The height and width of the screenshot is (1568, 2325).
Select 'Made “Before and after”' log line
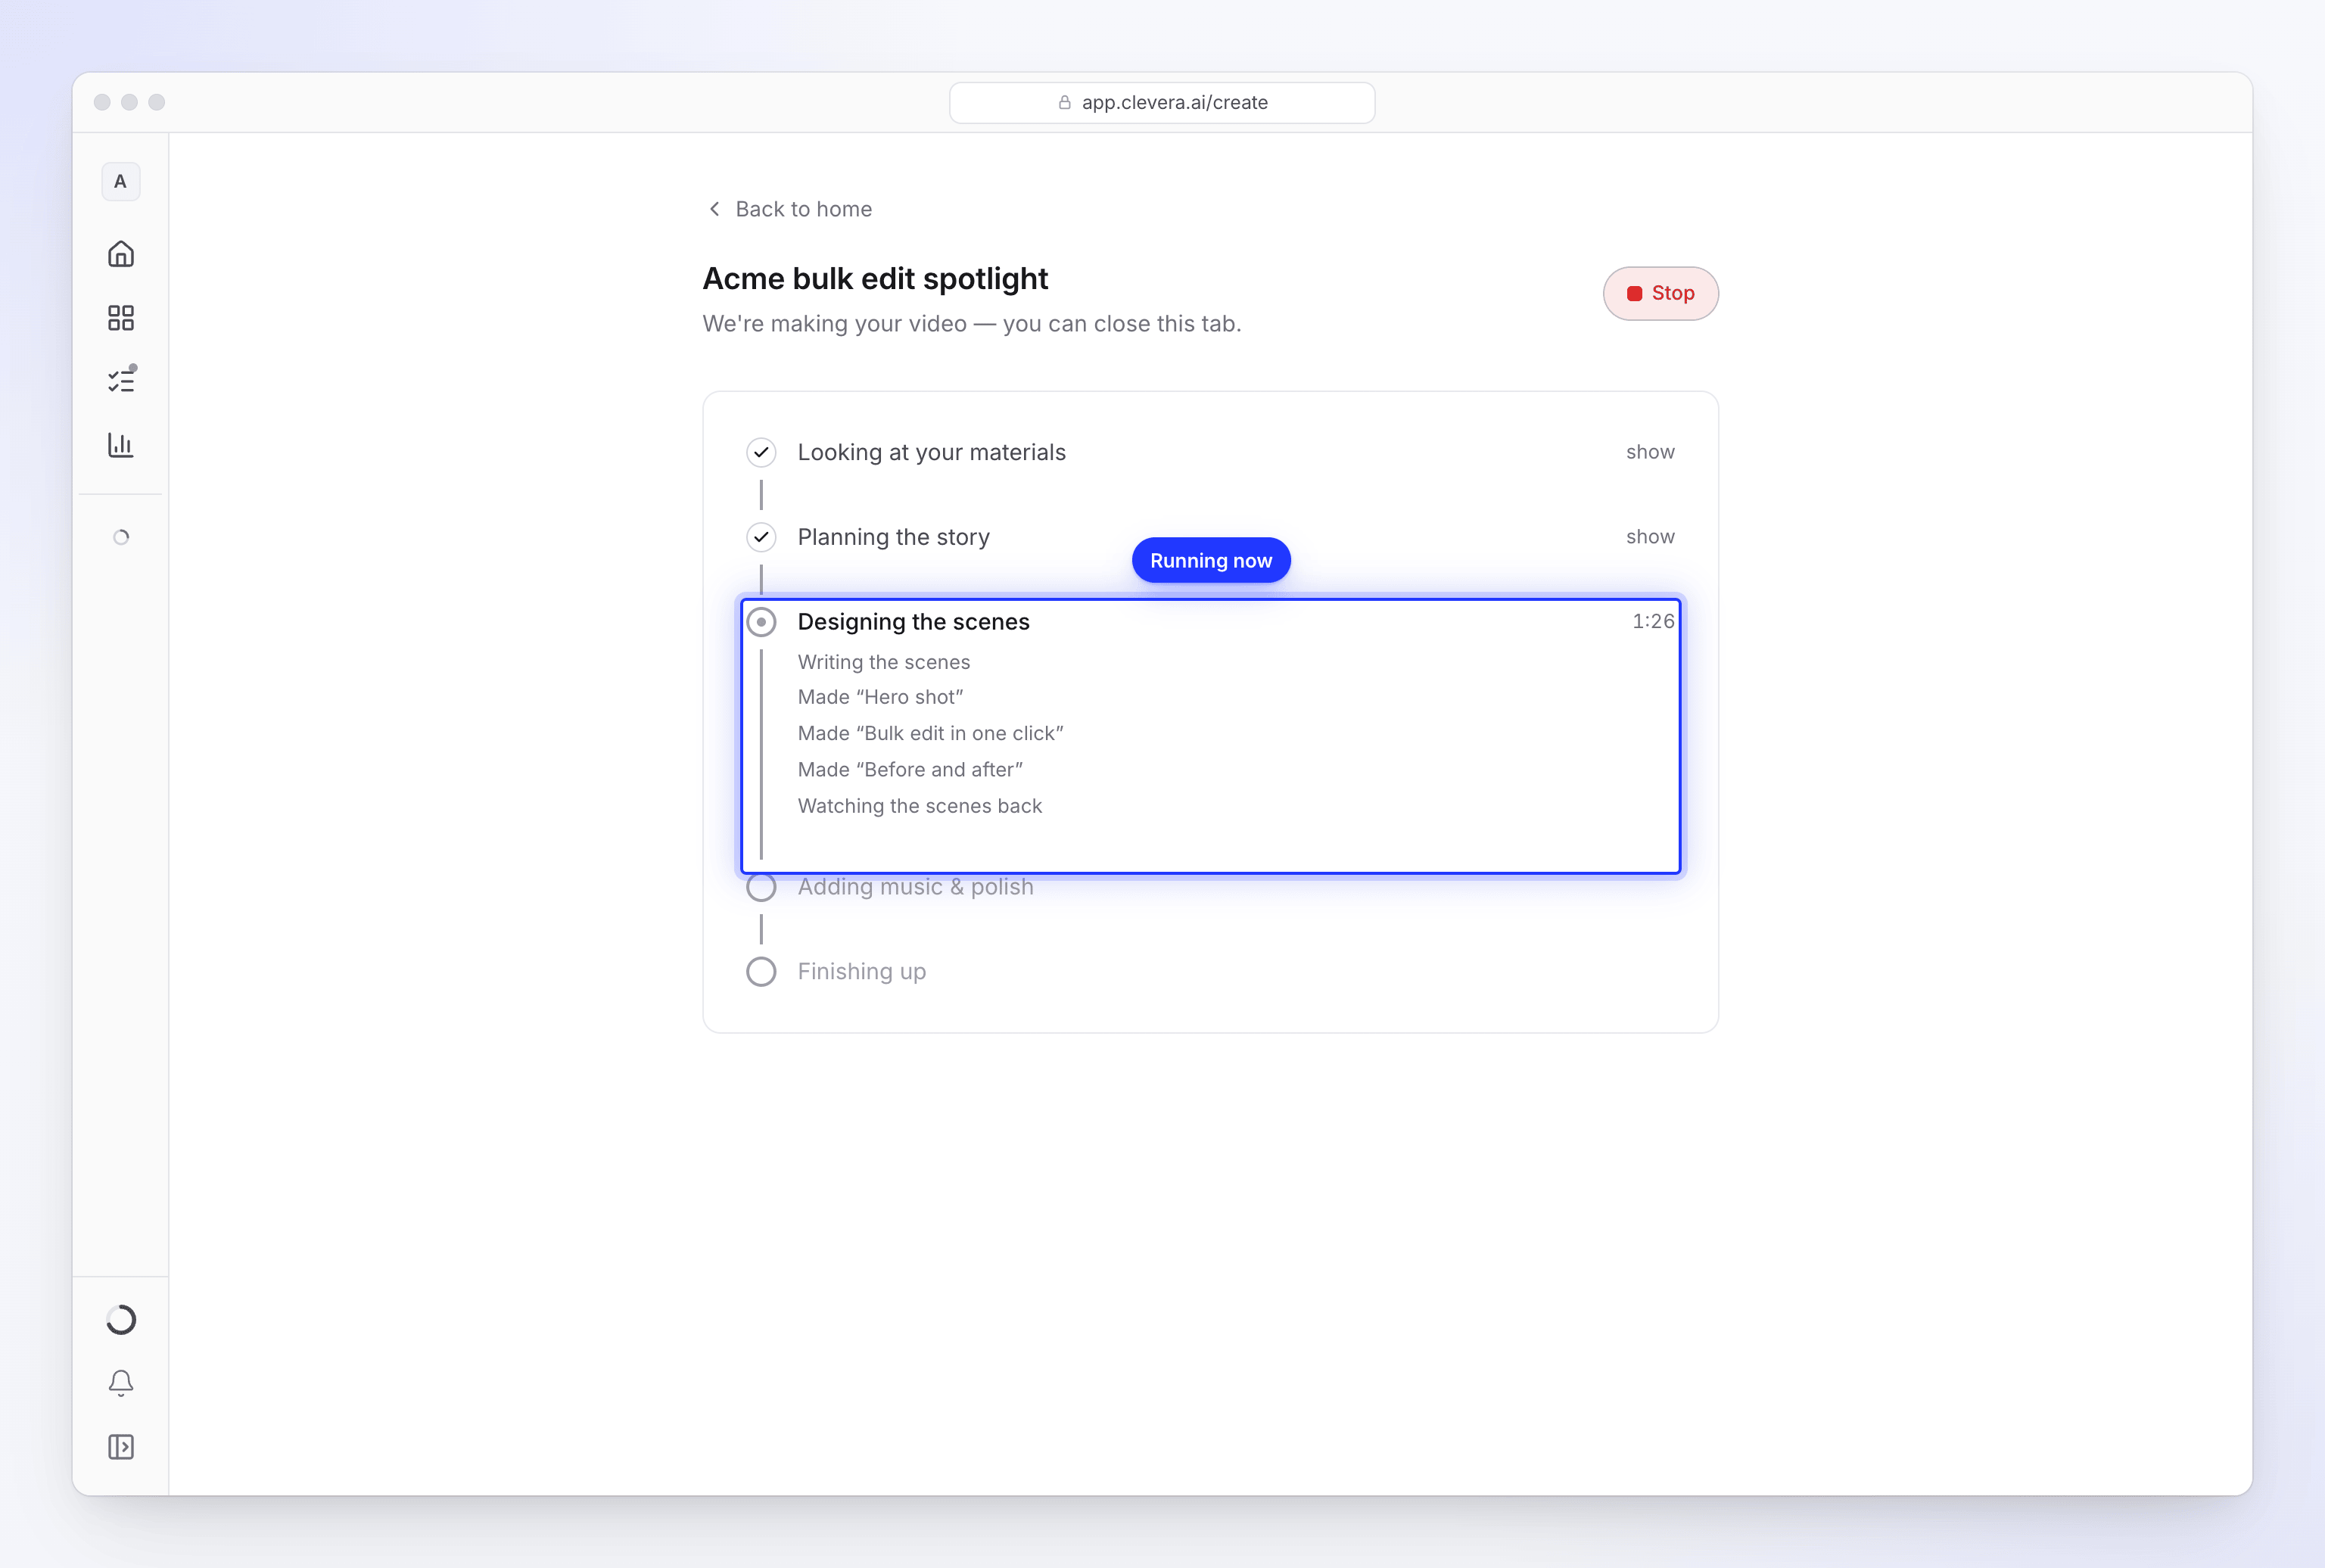pos(910,769)
